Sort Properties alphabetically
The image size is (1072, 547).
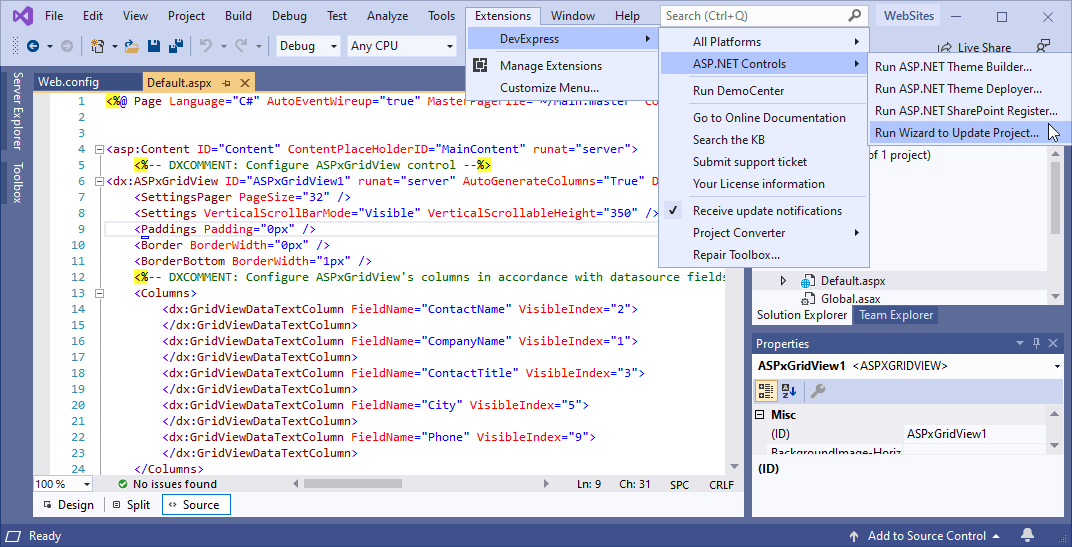click(789, 390)
